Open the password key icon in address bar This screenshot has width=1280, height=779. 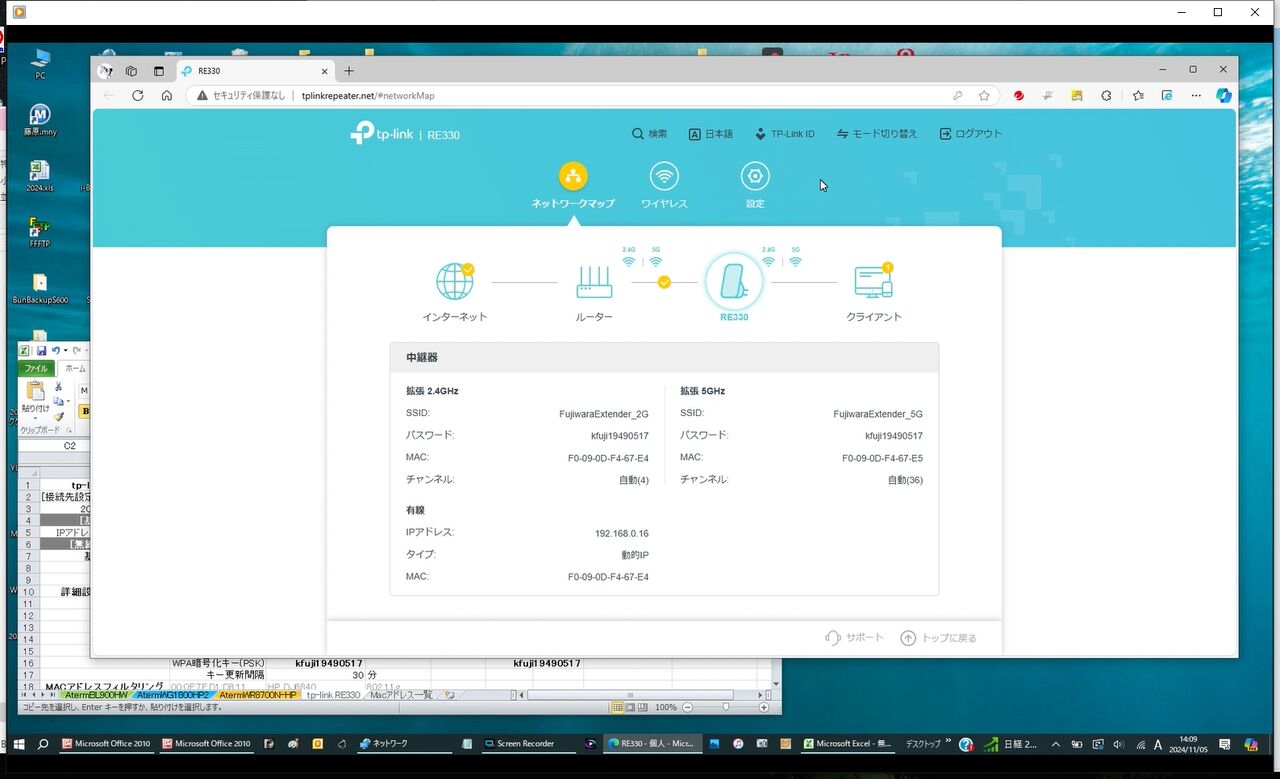click(x=957, y=96)
